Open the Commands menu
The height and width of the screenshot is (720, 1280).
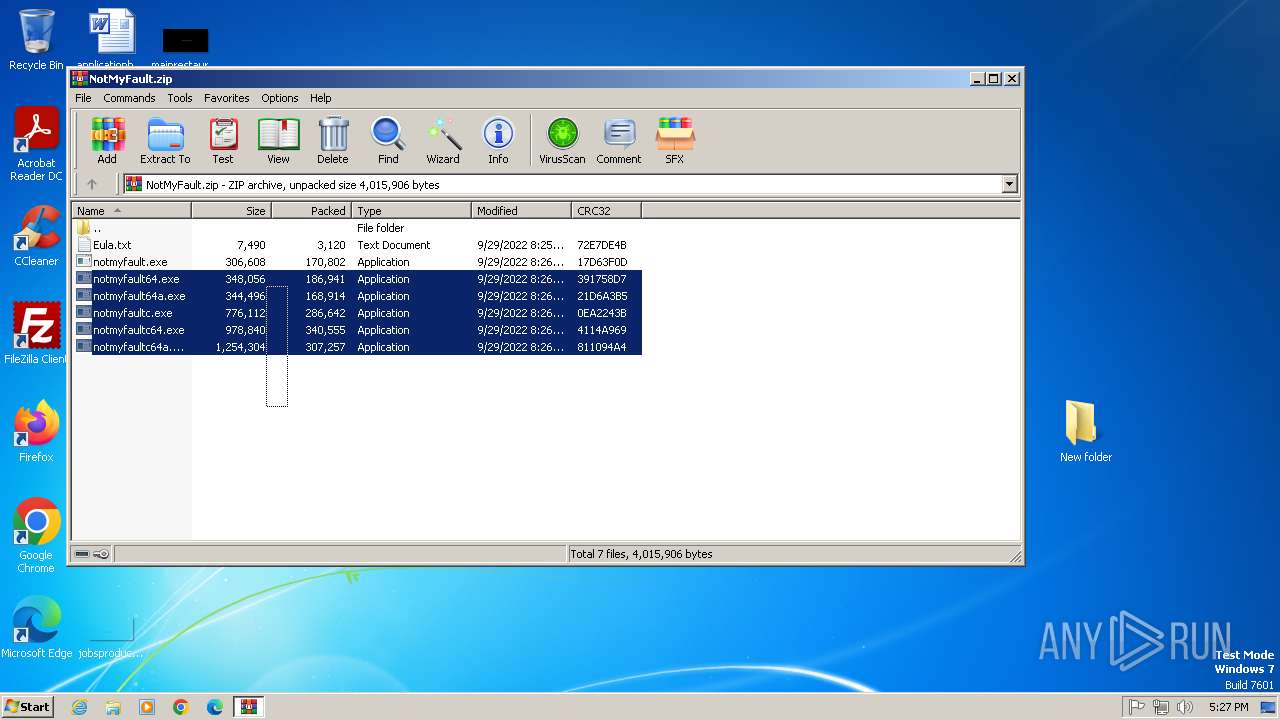[x=129, y=98]
